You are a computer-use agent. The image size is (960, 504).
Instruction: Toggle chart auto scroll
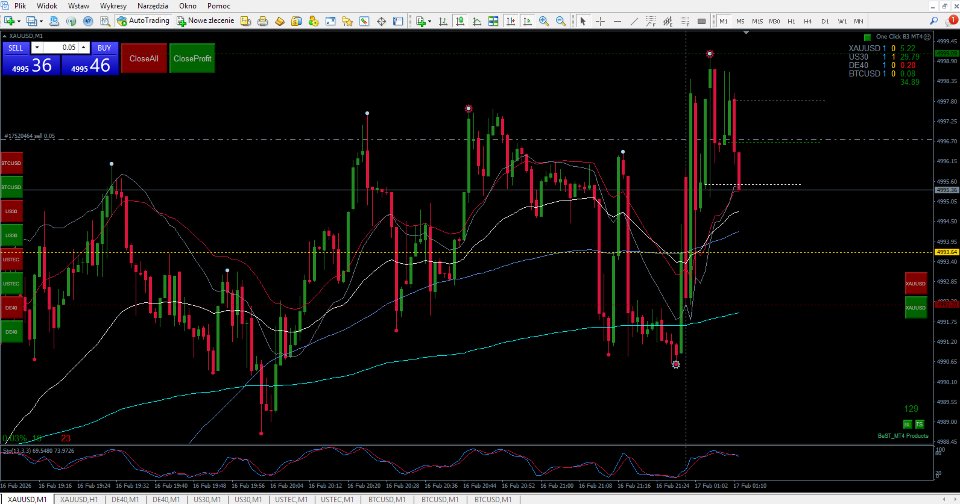pos(510,21)
